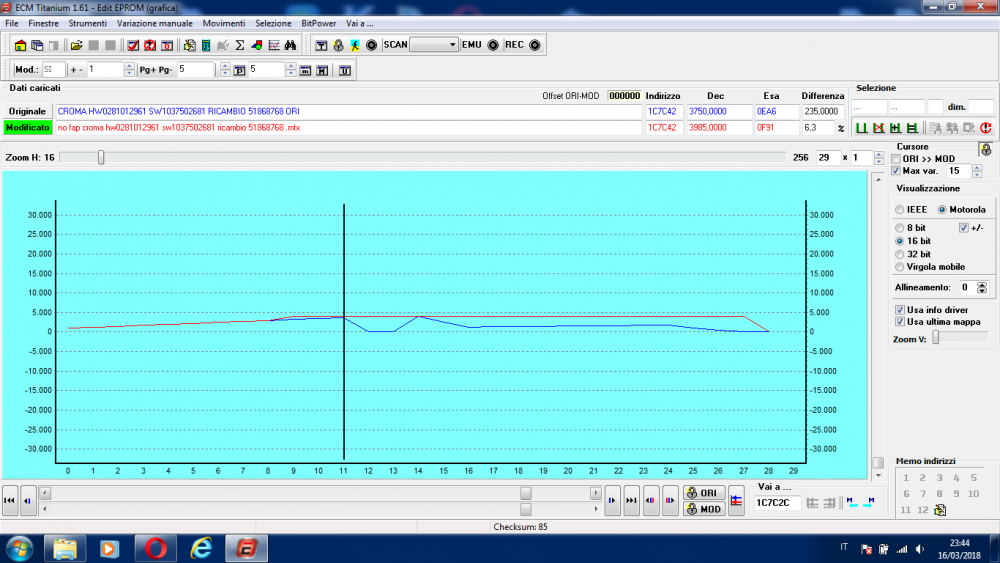Click the sigma sum toolbar icon

pyautogui.click(x=240, y=45)
